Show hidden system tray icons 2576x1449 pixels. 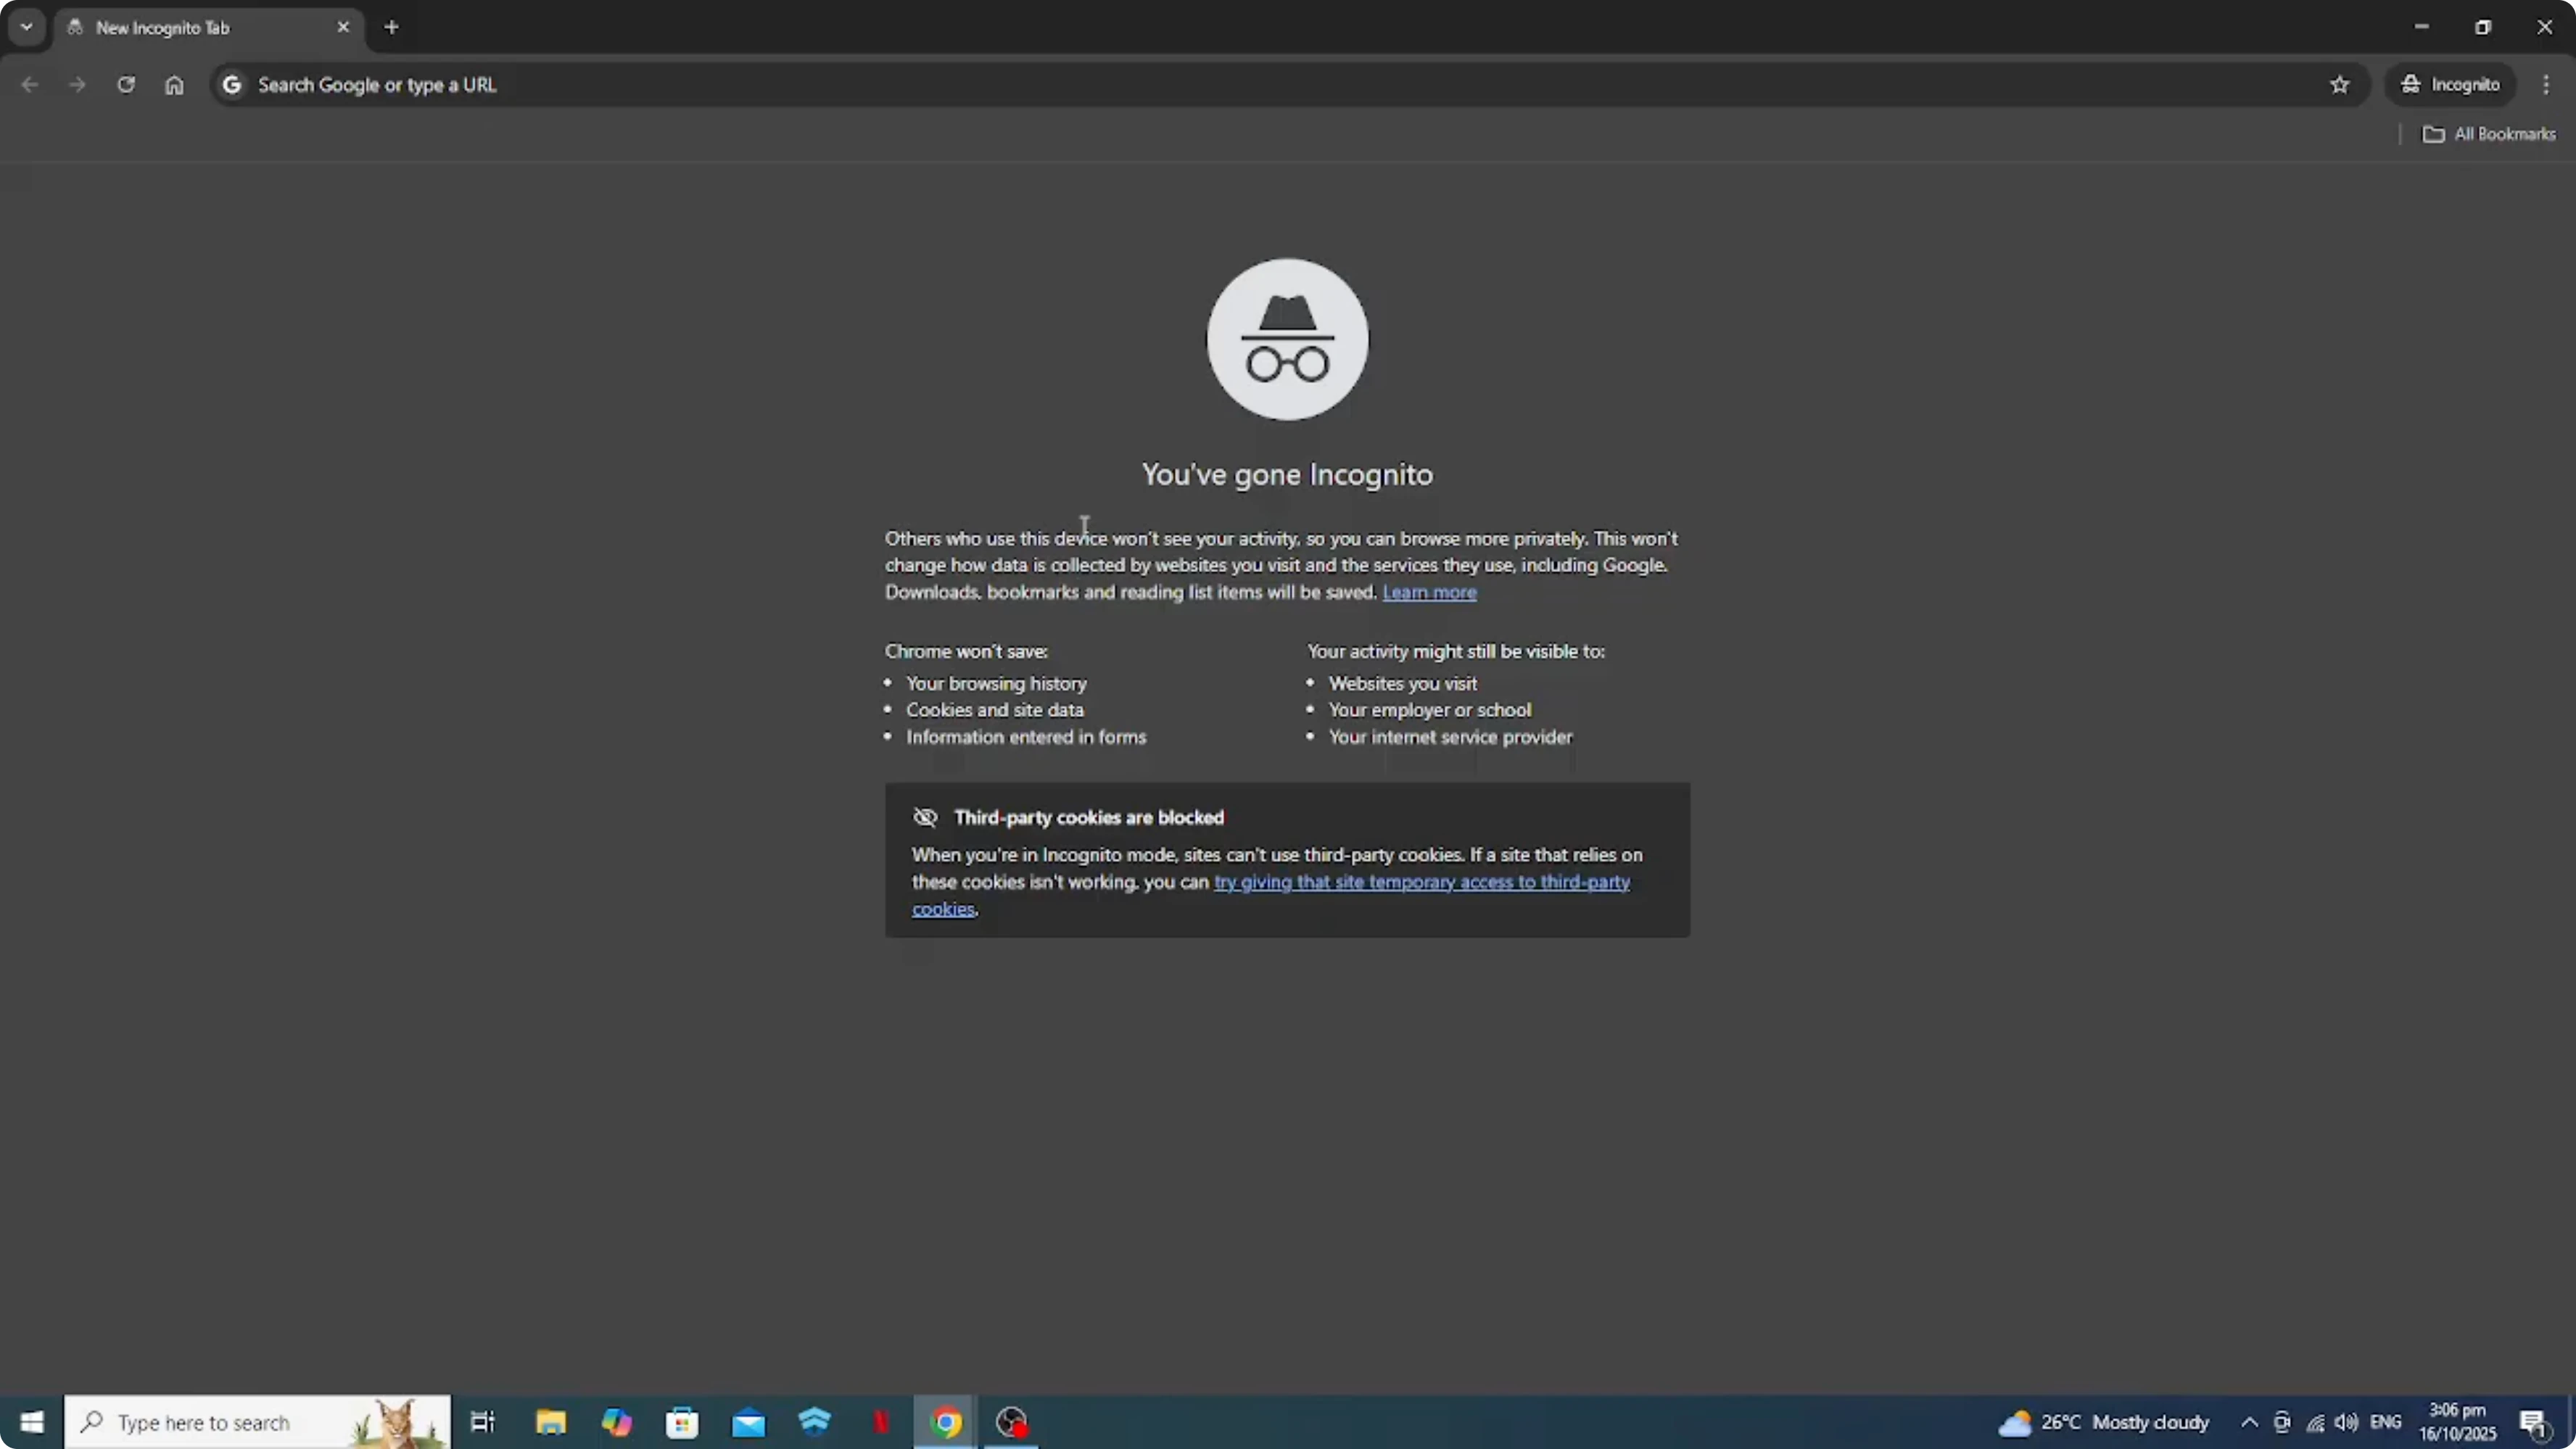2249,1422
